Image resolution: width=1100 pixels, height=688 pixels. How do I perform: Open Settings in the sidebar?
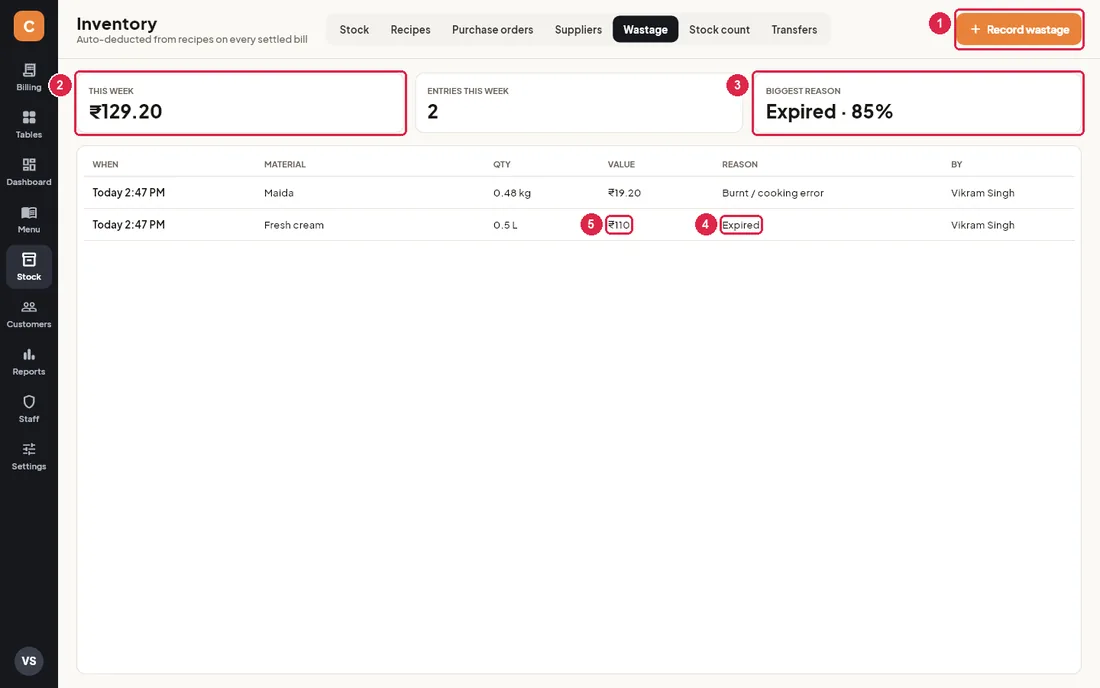[x=29, y=457]
